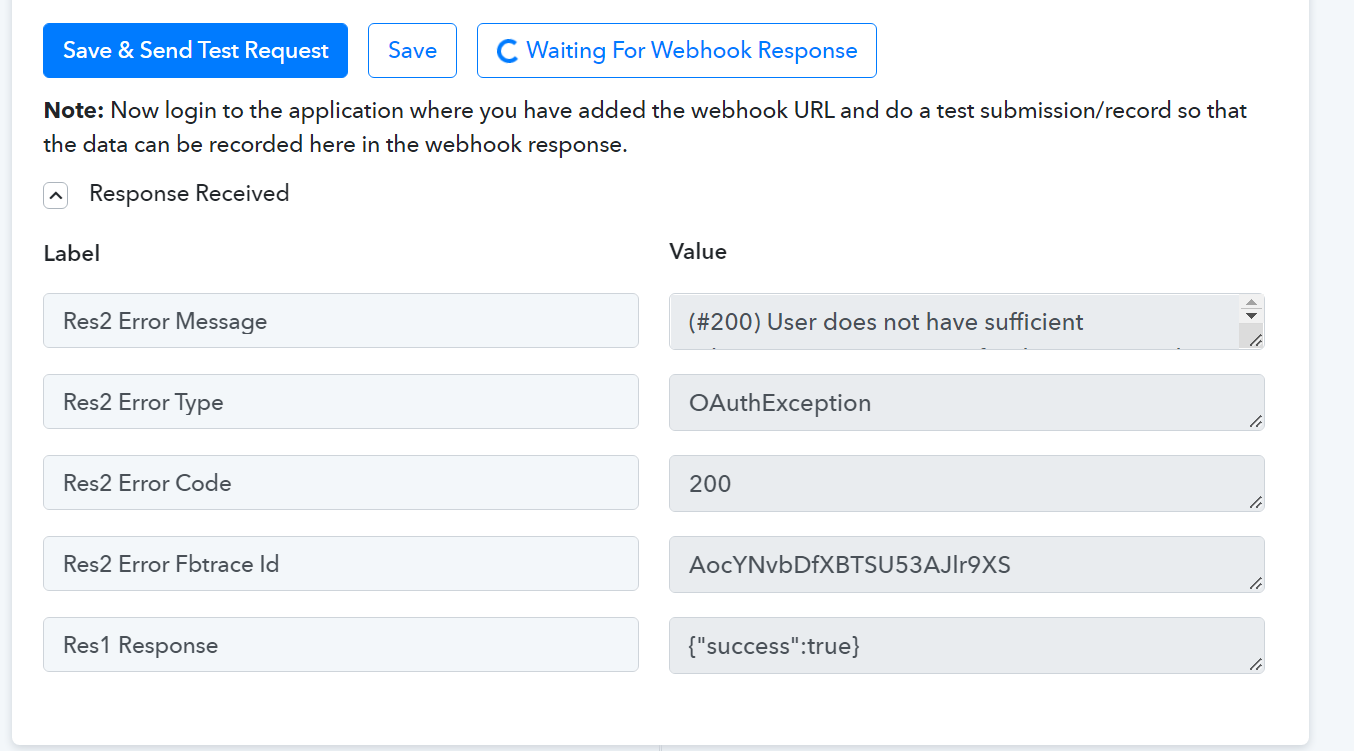1354x751 pixels.
Task: Click the Res1 Response label field
Action: pyautogui.click(x=341, y=645)
